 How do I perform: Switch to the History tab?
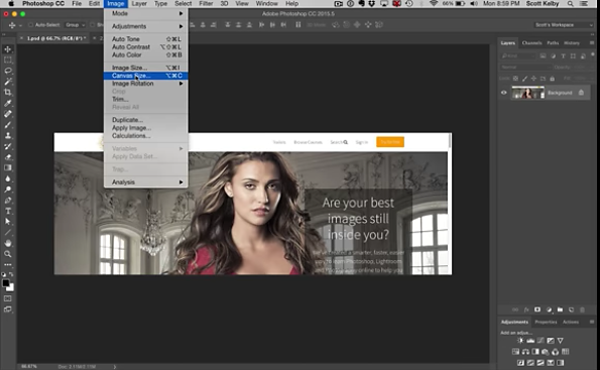tap(572, 43)
